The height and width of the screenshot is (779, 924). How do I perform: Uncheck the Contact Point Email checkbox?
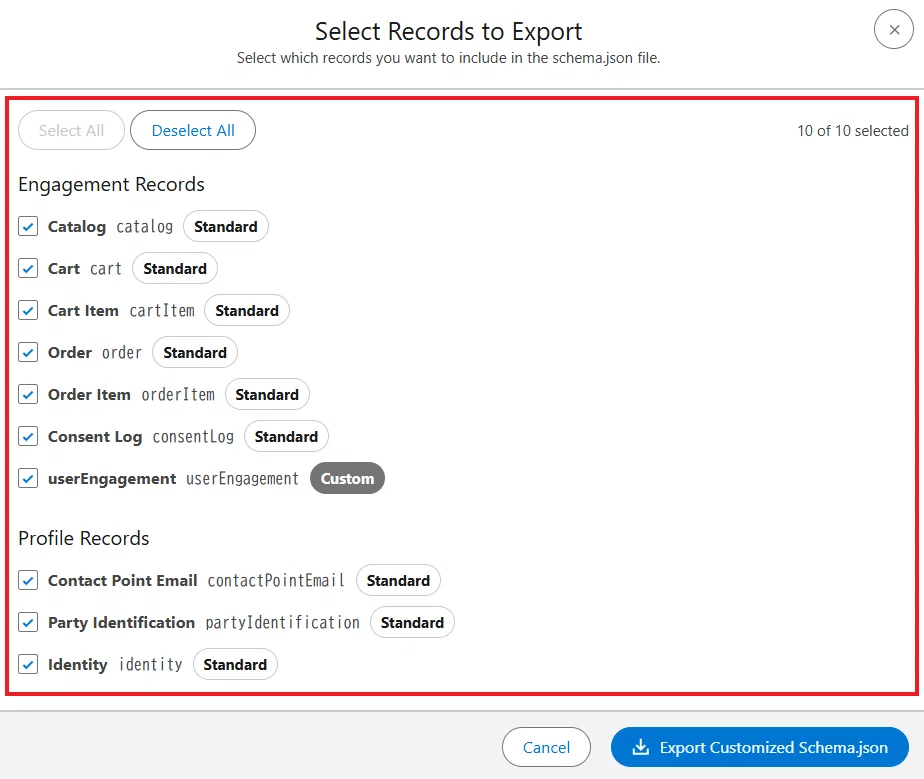pyautogui.click(x=28, y=580)
